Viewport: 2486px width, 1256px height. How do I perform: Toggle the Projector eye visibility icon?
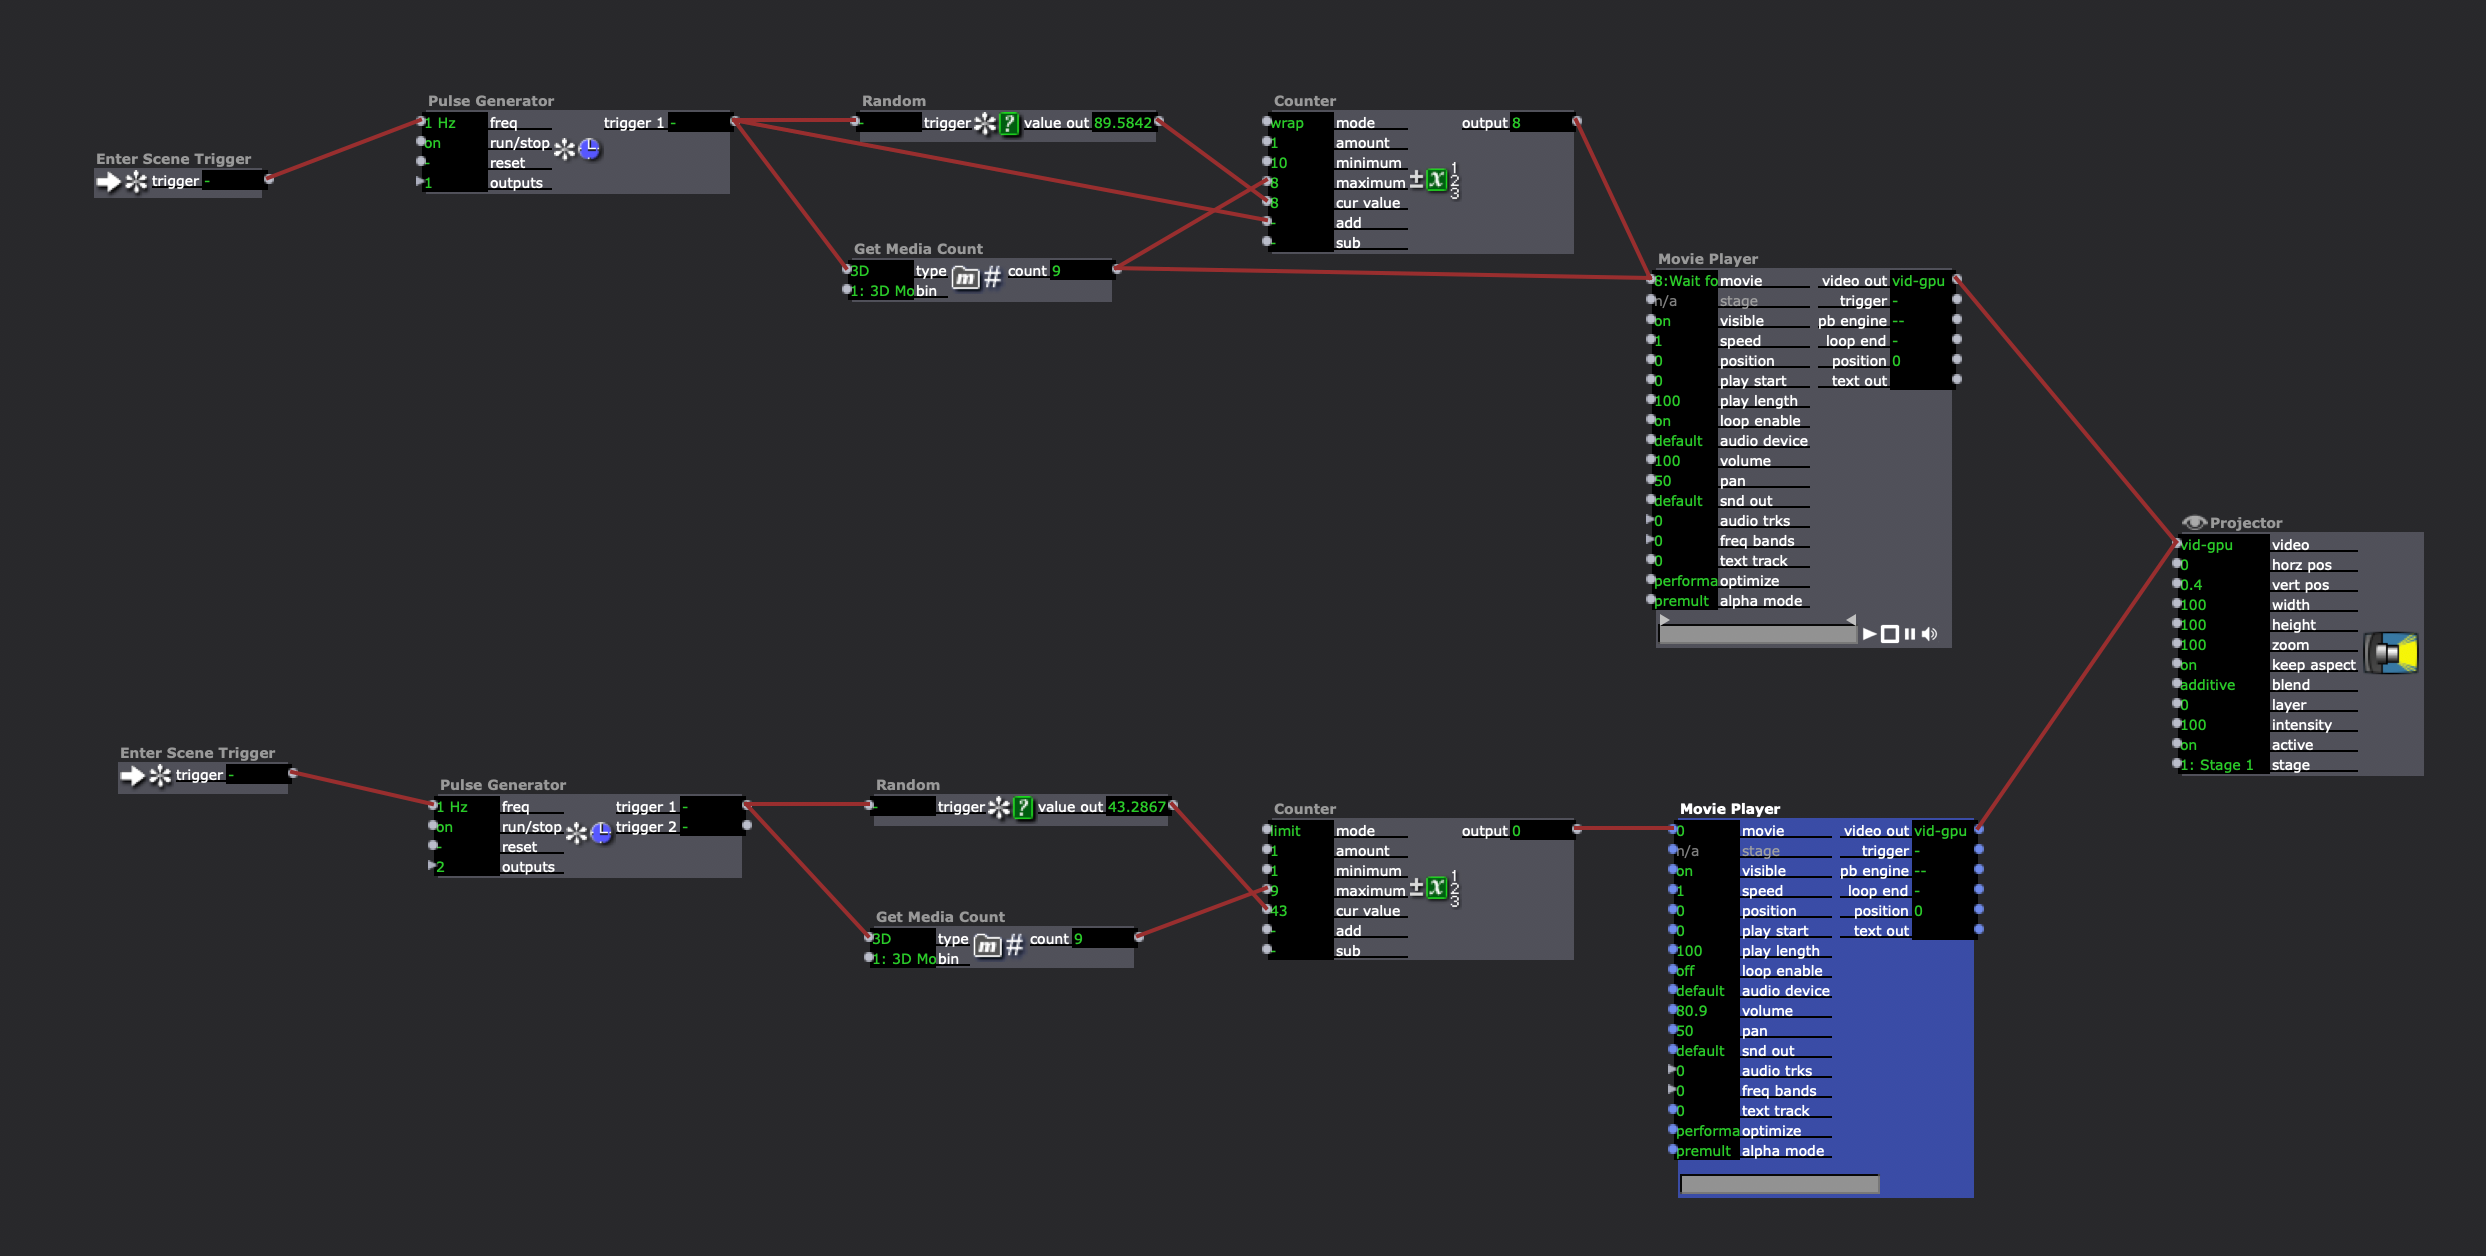(2194, 523)
